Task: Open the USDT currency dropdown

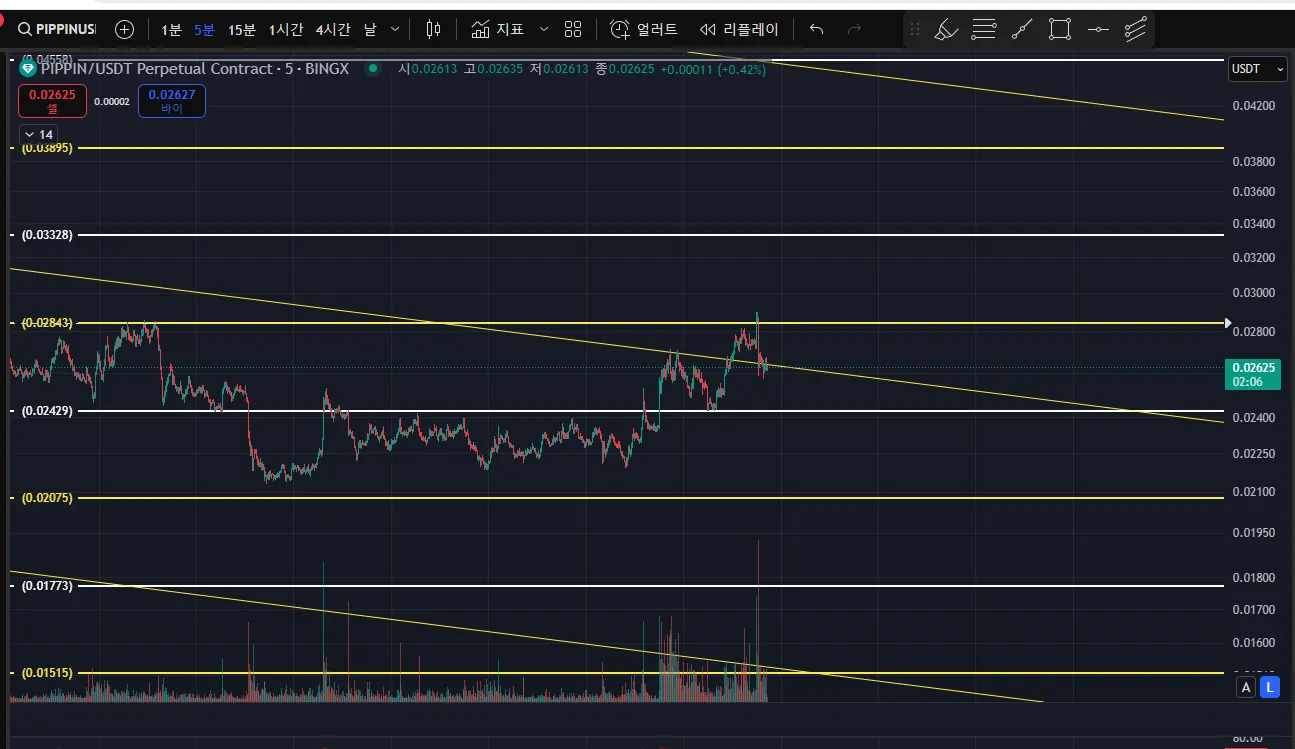Action: coord(1258,69)
